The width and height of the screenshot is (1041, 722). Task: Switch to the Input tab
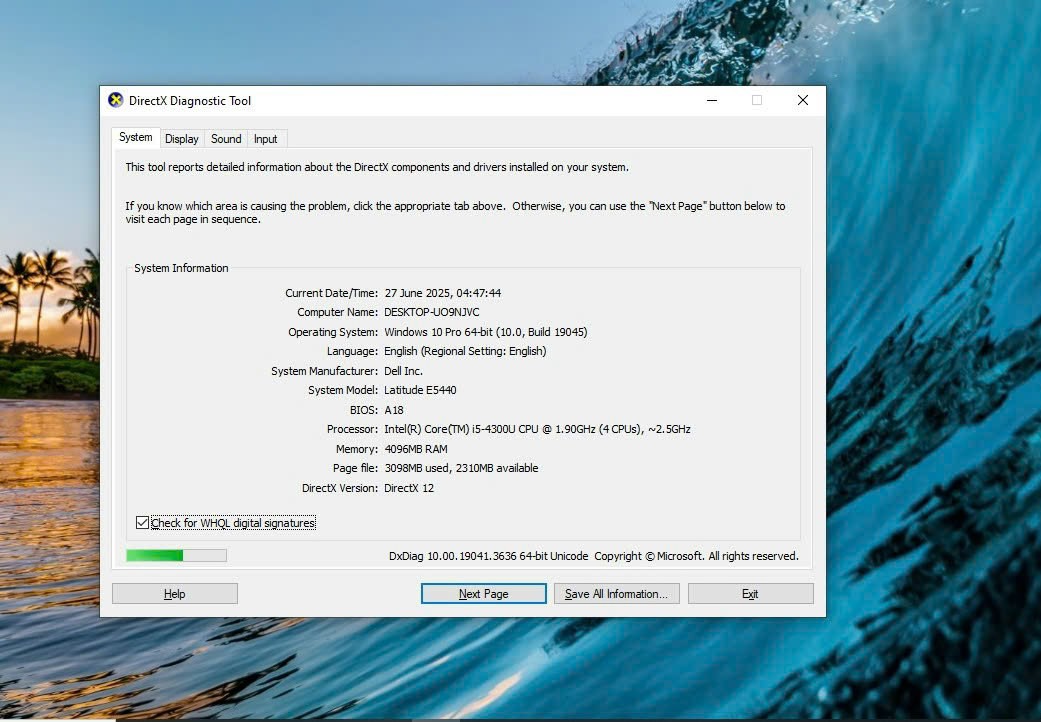point(266,139)
